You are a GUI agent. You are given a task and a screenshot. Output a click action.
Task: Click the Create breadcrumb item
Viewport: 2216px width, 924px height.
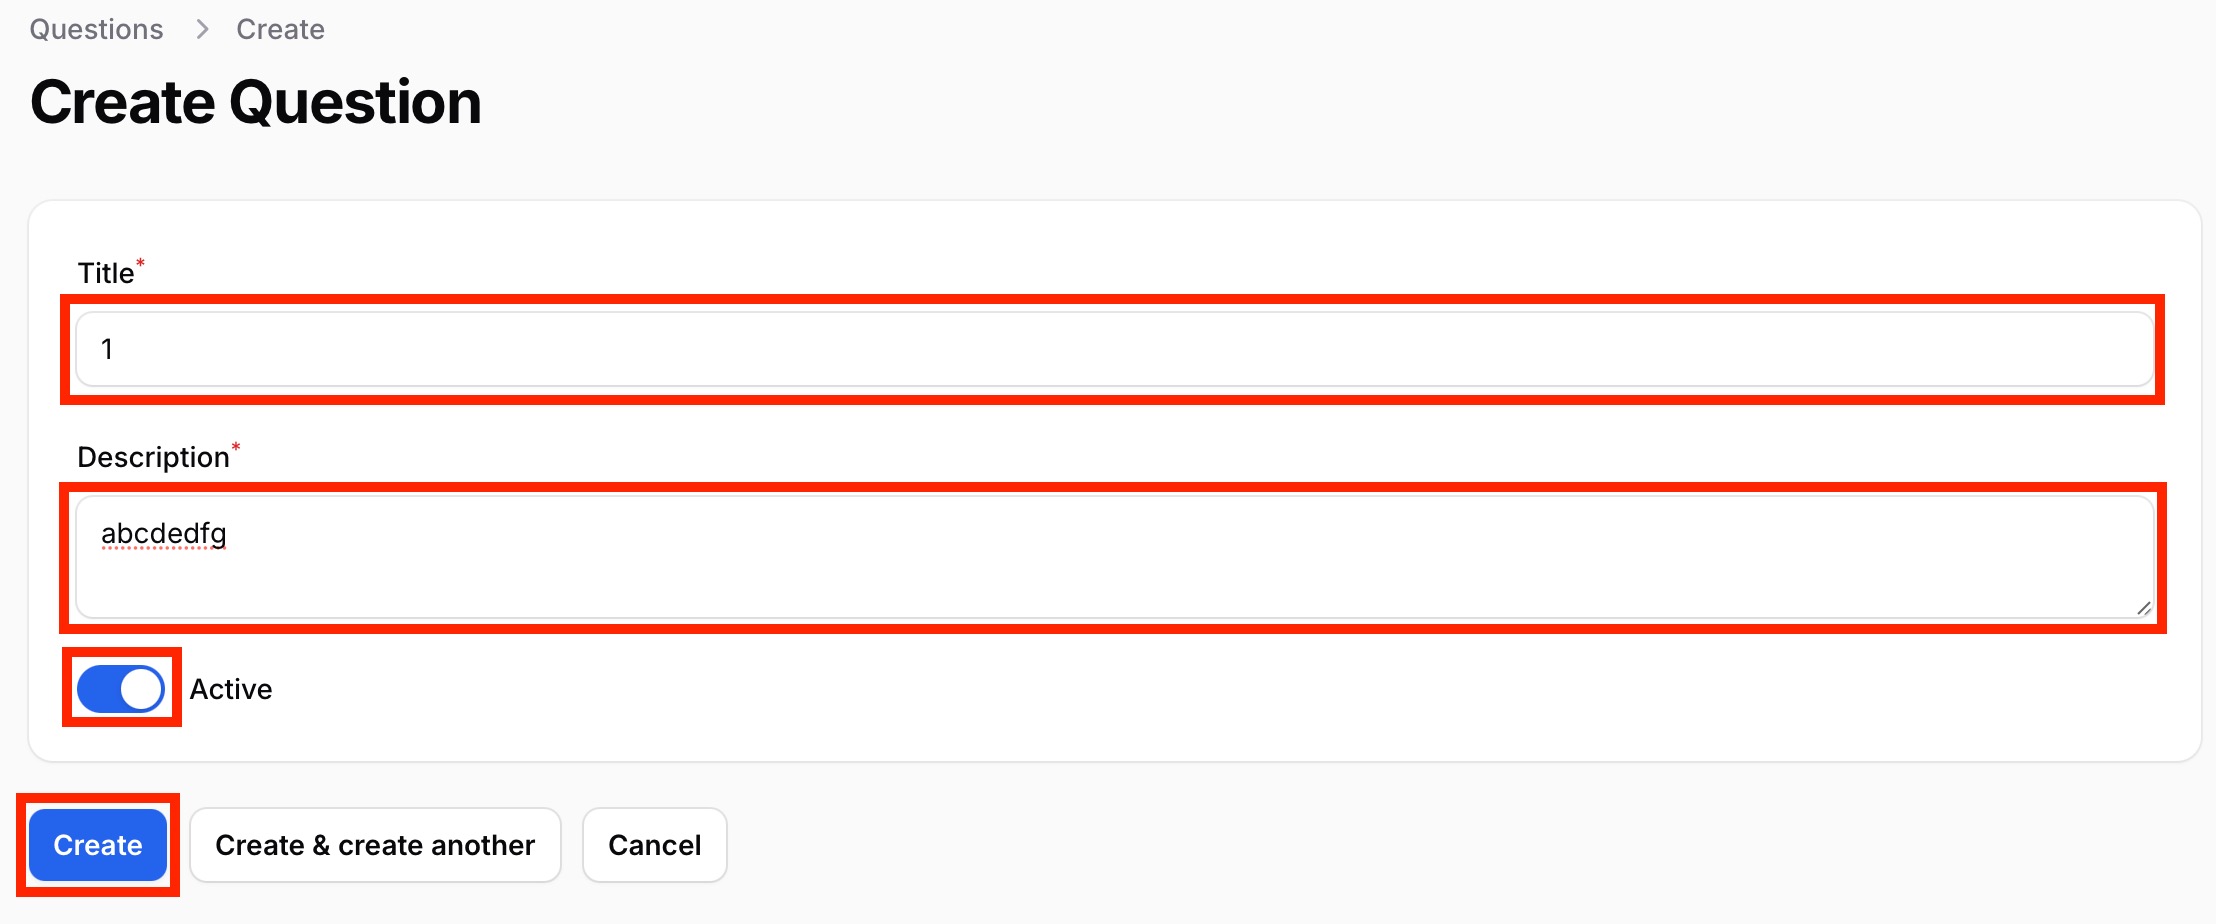coord(280,30)
